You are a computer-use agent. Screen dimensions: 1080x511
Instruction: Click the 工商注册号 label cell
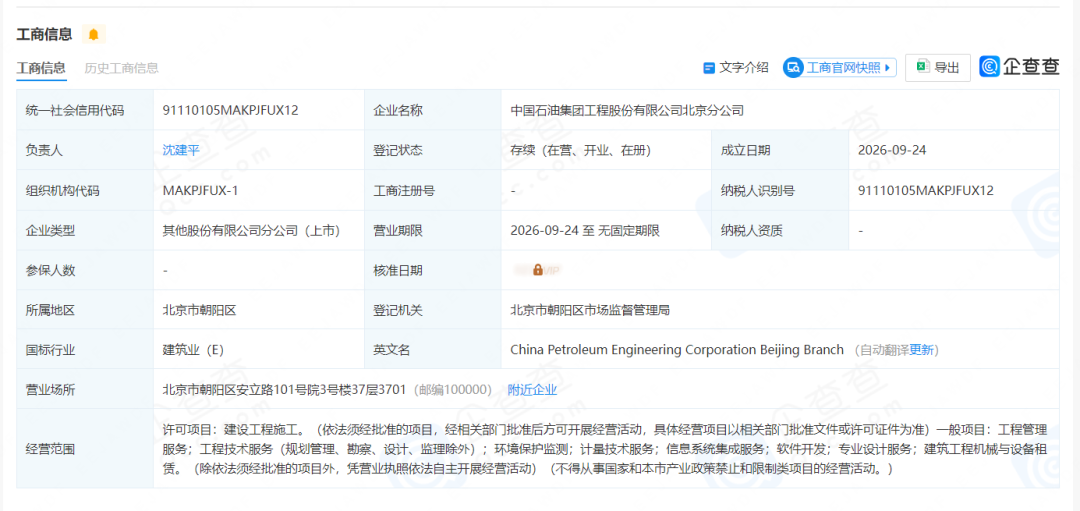pyautogui.click(x=433, y=191)
